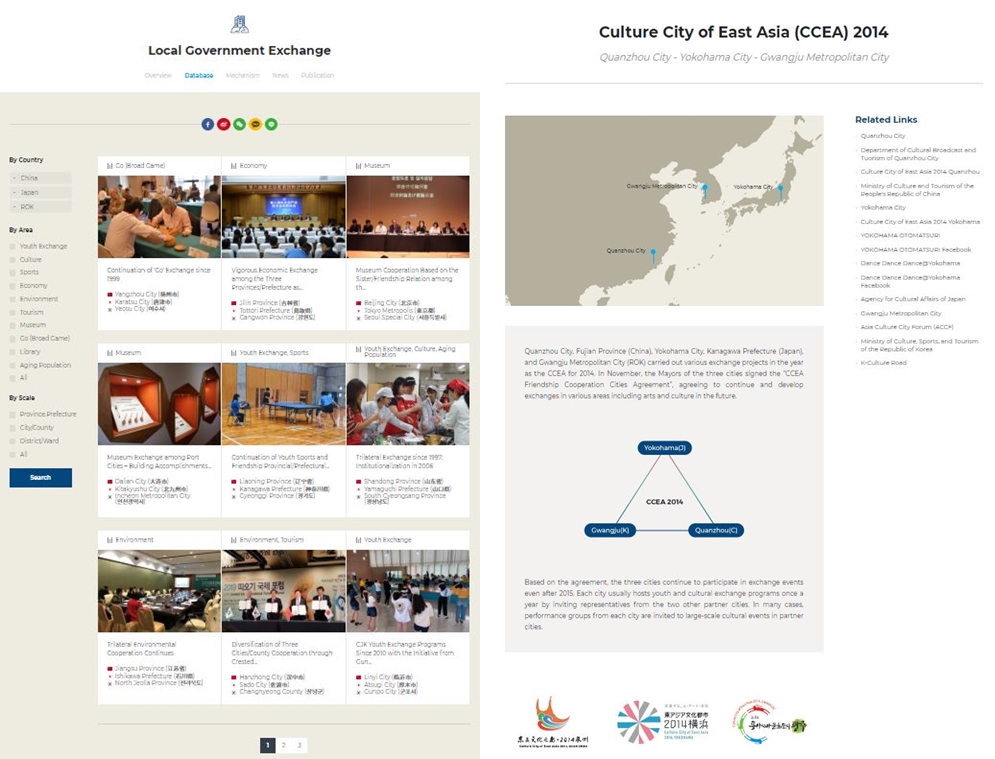Click the Quanzhou City map pin
The image size is (995, 759).
[x=653, y=256]
